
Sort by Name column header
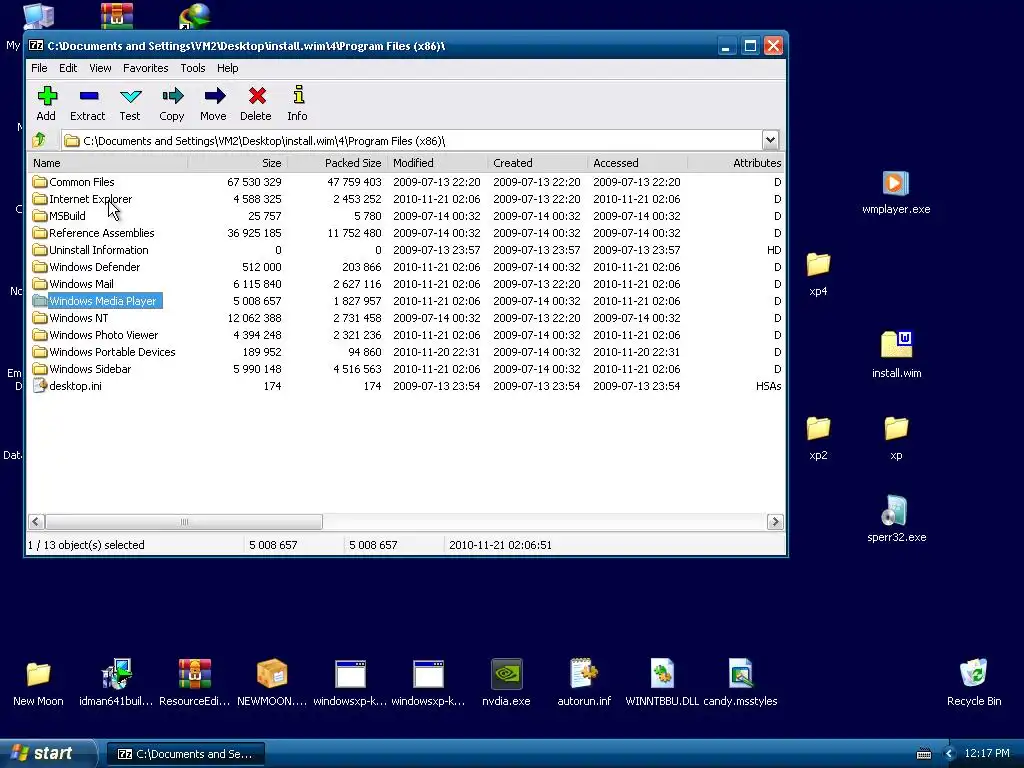click(x=107, y=163)
